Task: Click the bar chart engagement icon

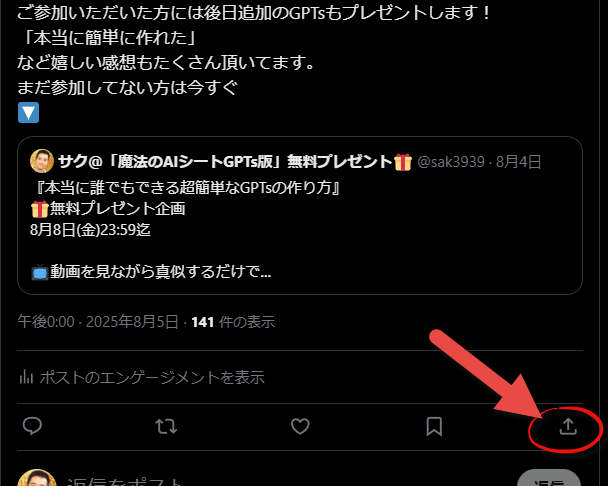Action: 26,377
